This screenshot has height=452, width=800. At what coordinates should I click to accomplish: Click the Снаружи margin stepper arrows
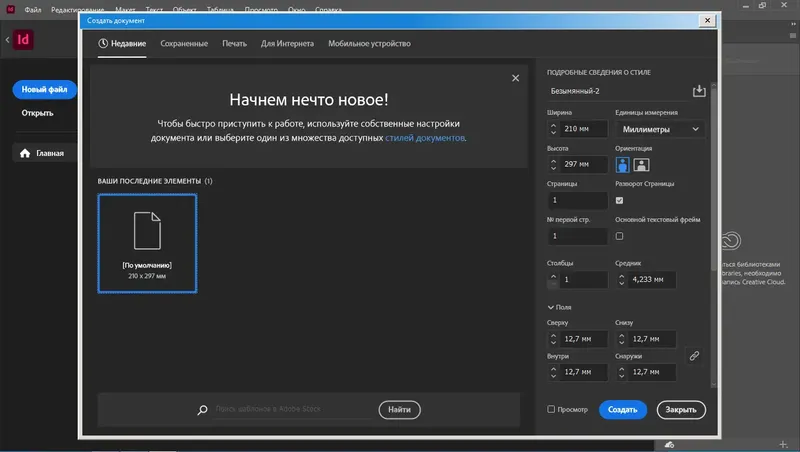pos(621,372)
